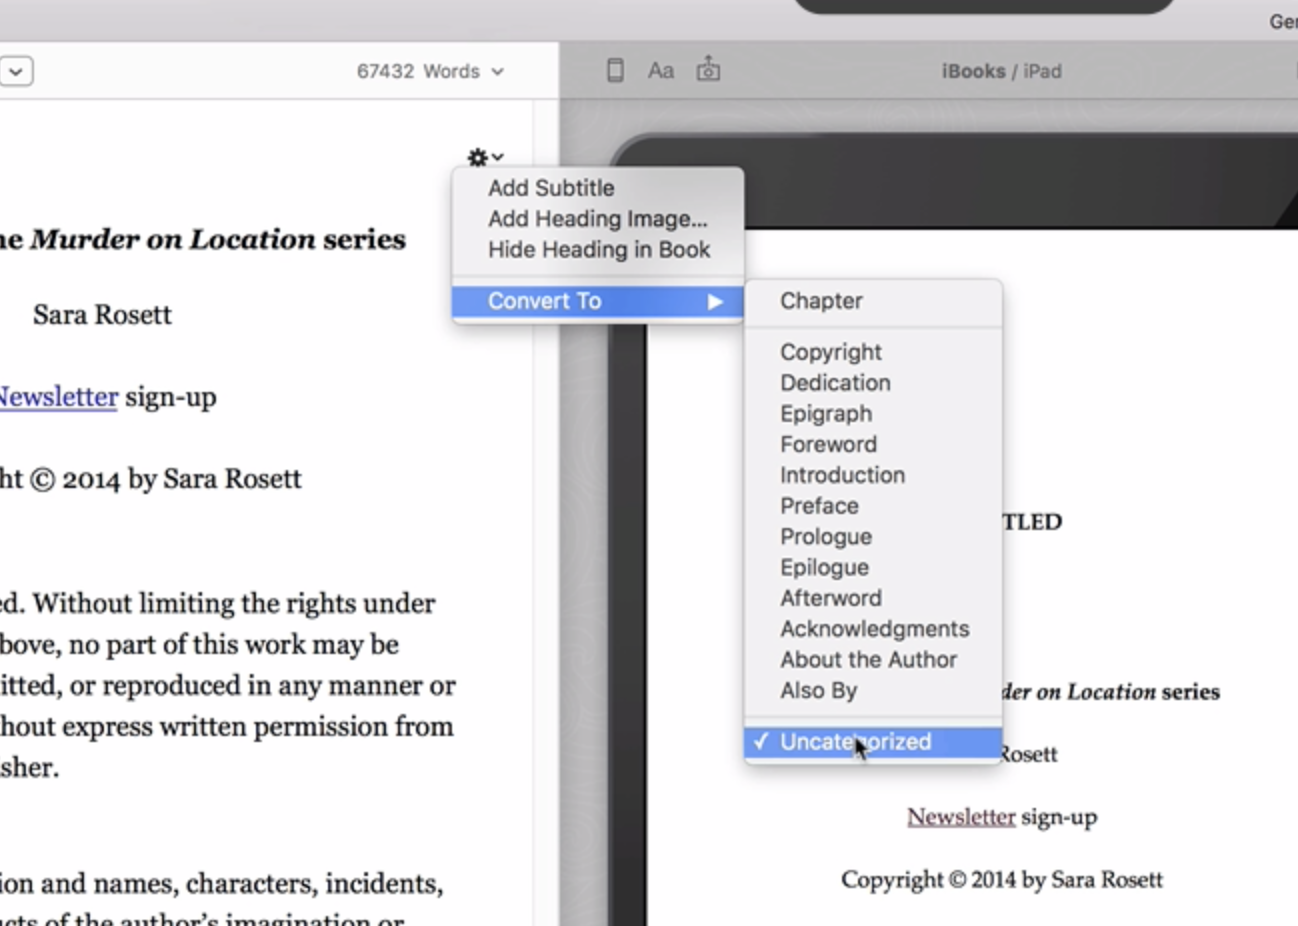1298x926 pixels.
Task: Select Add Heading Image… menu entry
Action: pos(598,219)
